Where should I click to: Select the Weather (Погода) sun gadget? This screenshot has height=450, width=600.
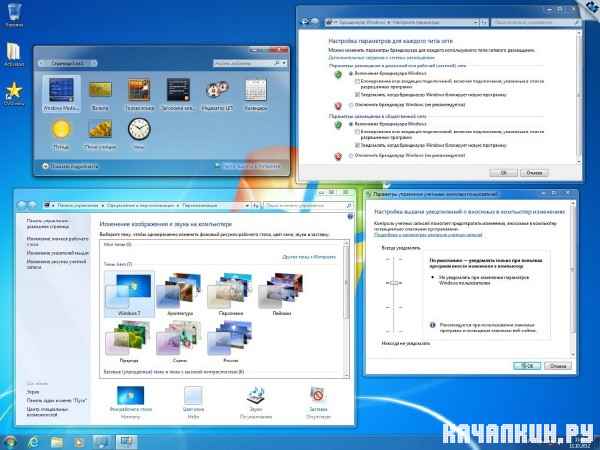pyautogui.click(x=61, y=133)
